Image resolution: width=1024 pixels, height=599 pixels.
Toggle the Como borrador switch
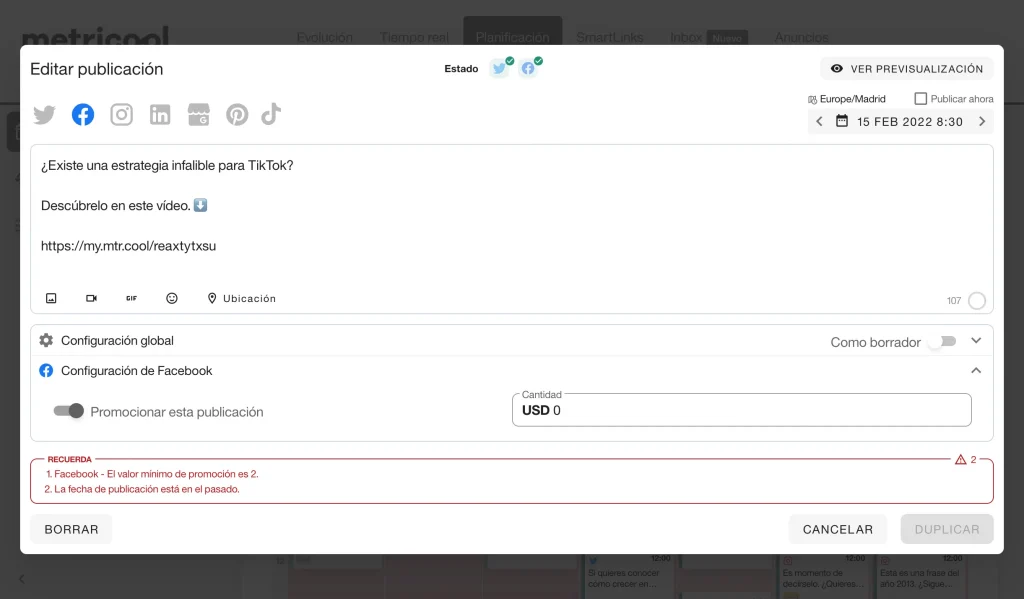(941, 341)
